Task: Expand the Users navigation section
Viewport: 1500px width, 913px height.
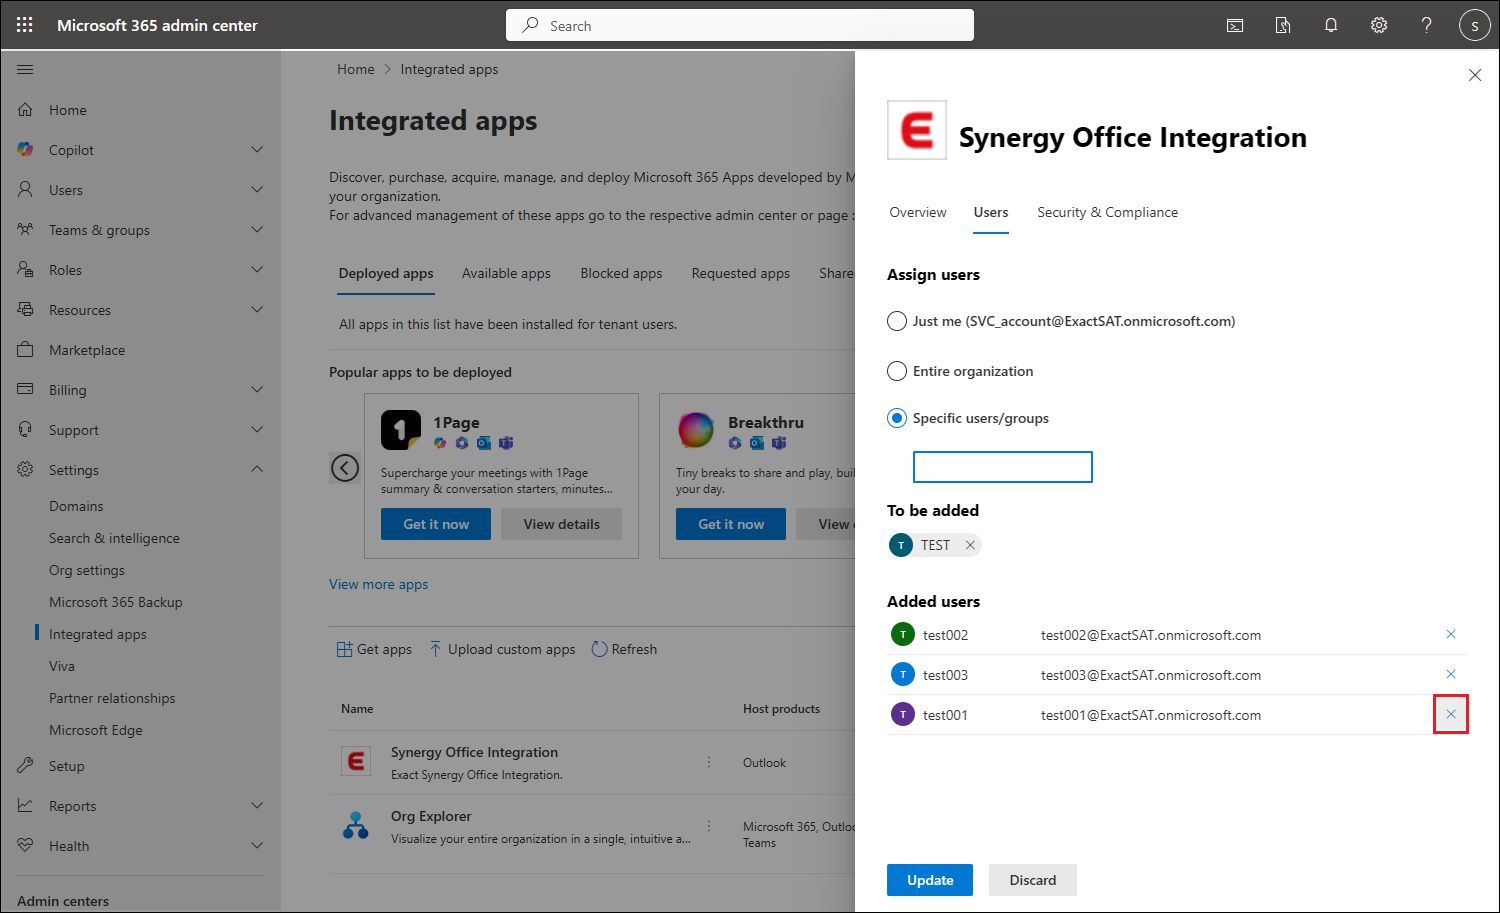Action: tap(257, 190)
